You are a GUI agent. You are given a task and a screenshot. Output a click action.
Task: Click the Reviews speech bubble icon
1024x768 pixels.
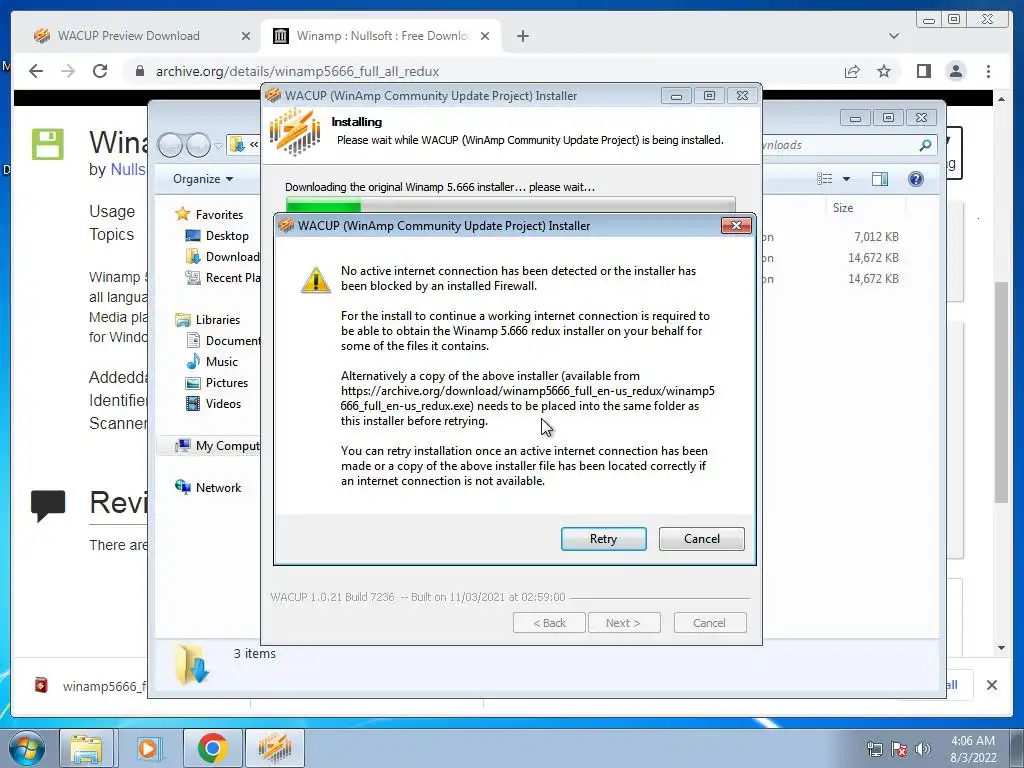(48, 505)
